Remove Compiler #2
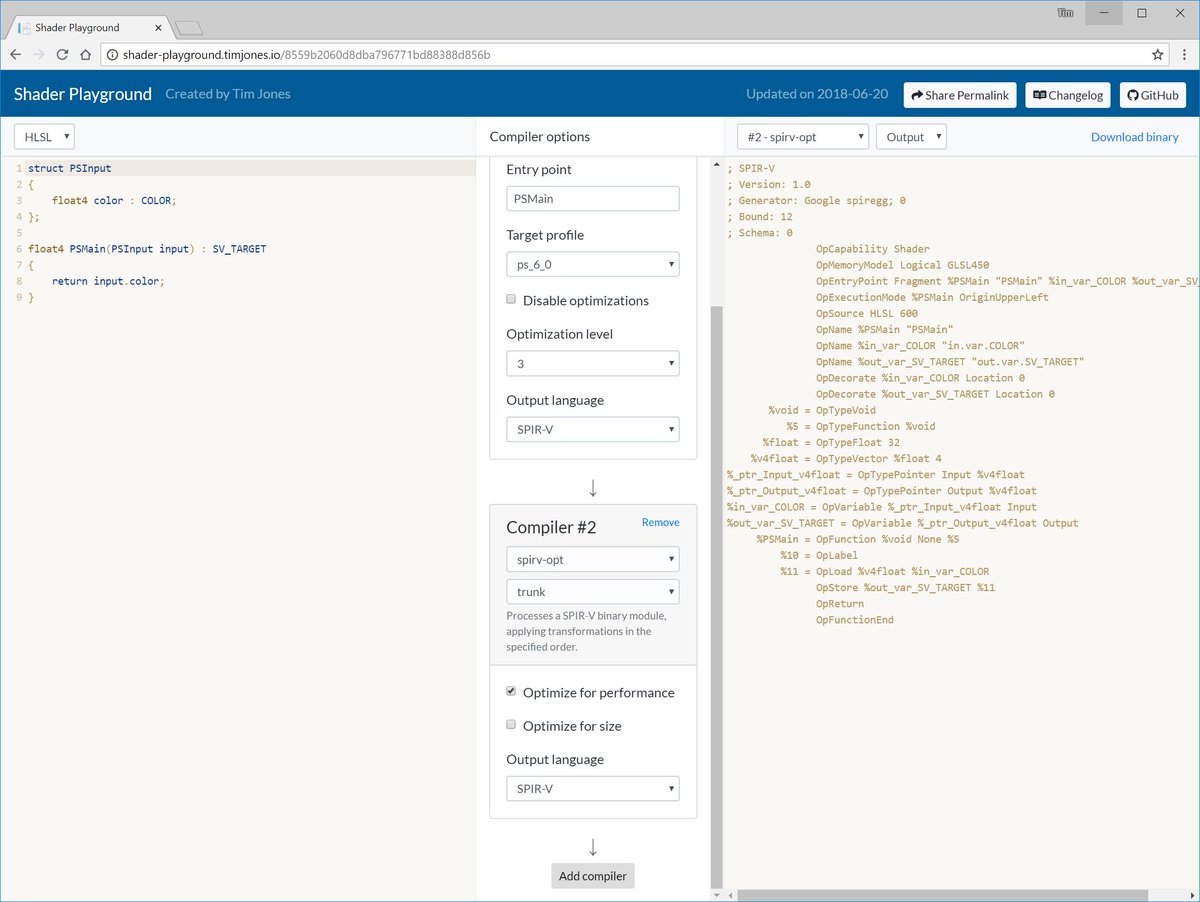Image resolution: width=1200 pixels, height=902 pixels. tap(660, 522)
